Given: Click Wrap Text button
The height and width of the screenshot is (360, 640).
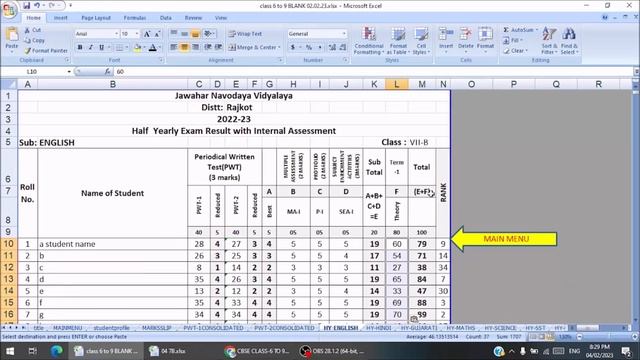Looking at the screenshot, I should (245, 34).
